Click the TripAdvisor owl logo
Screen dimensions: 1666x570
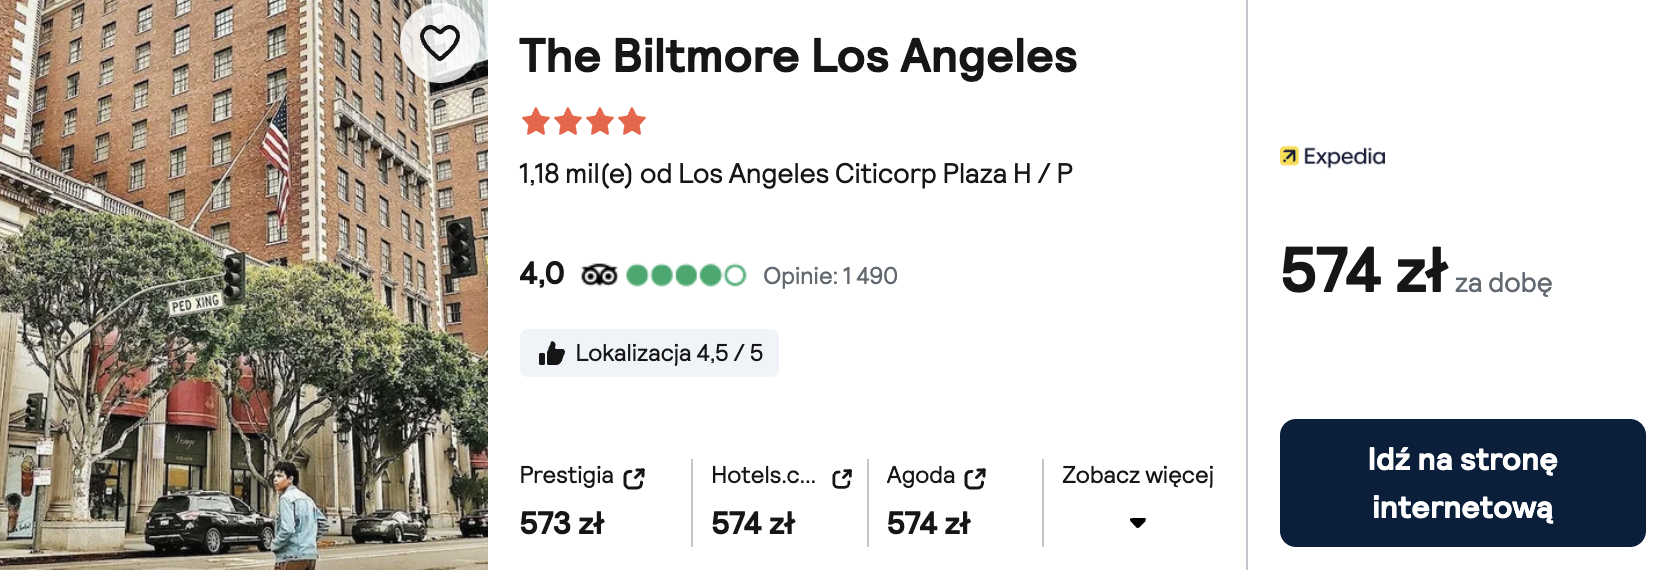pos(599,275)
